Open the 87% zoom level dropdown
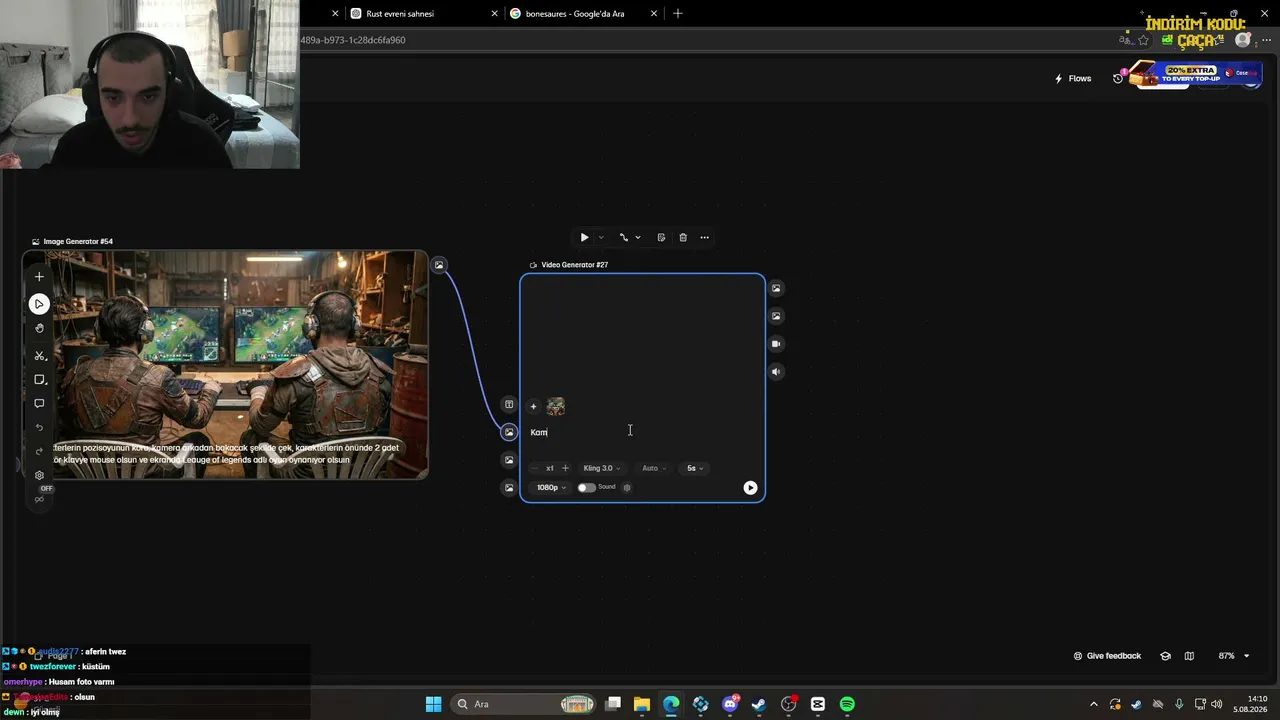Image resolution: width=1280 pixels, height=720 pixels. point(1234,656)
